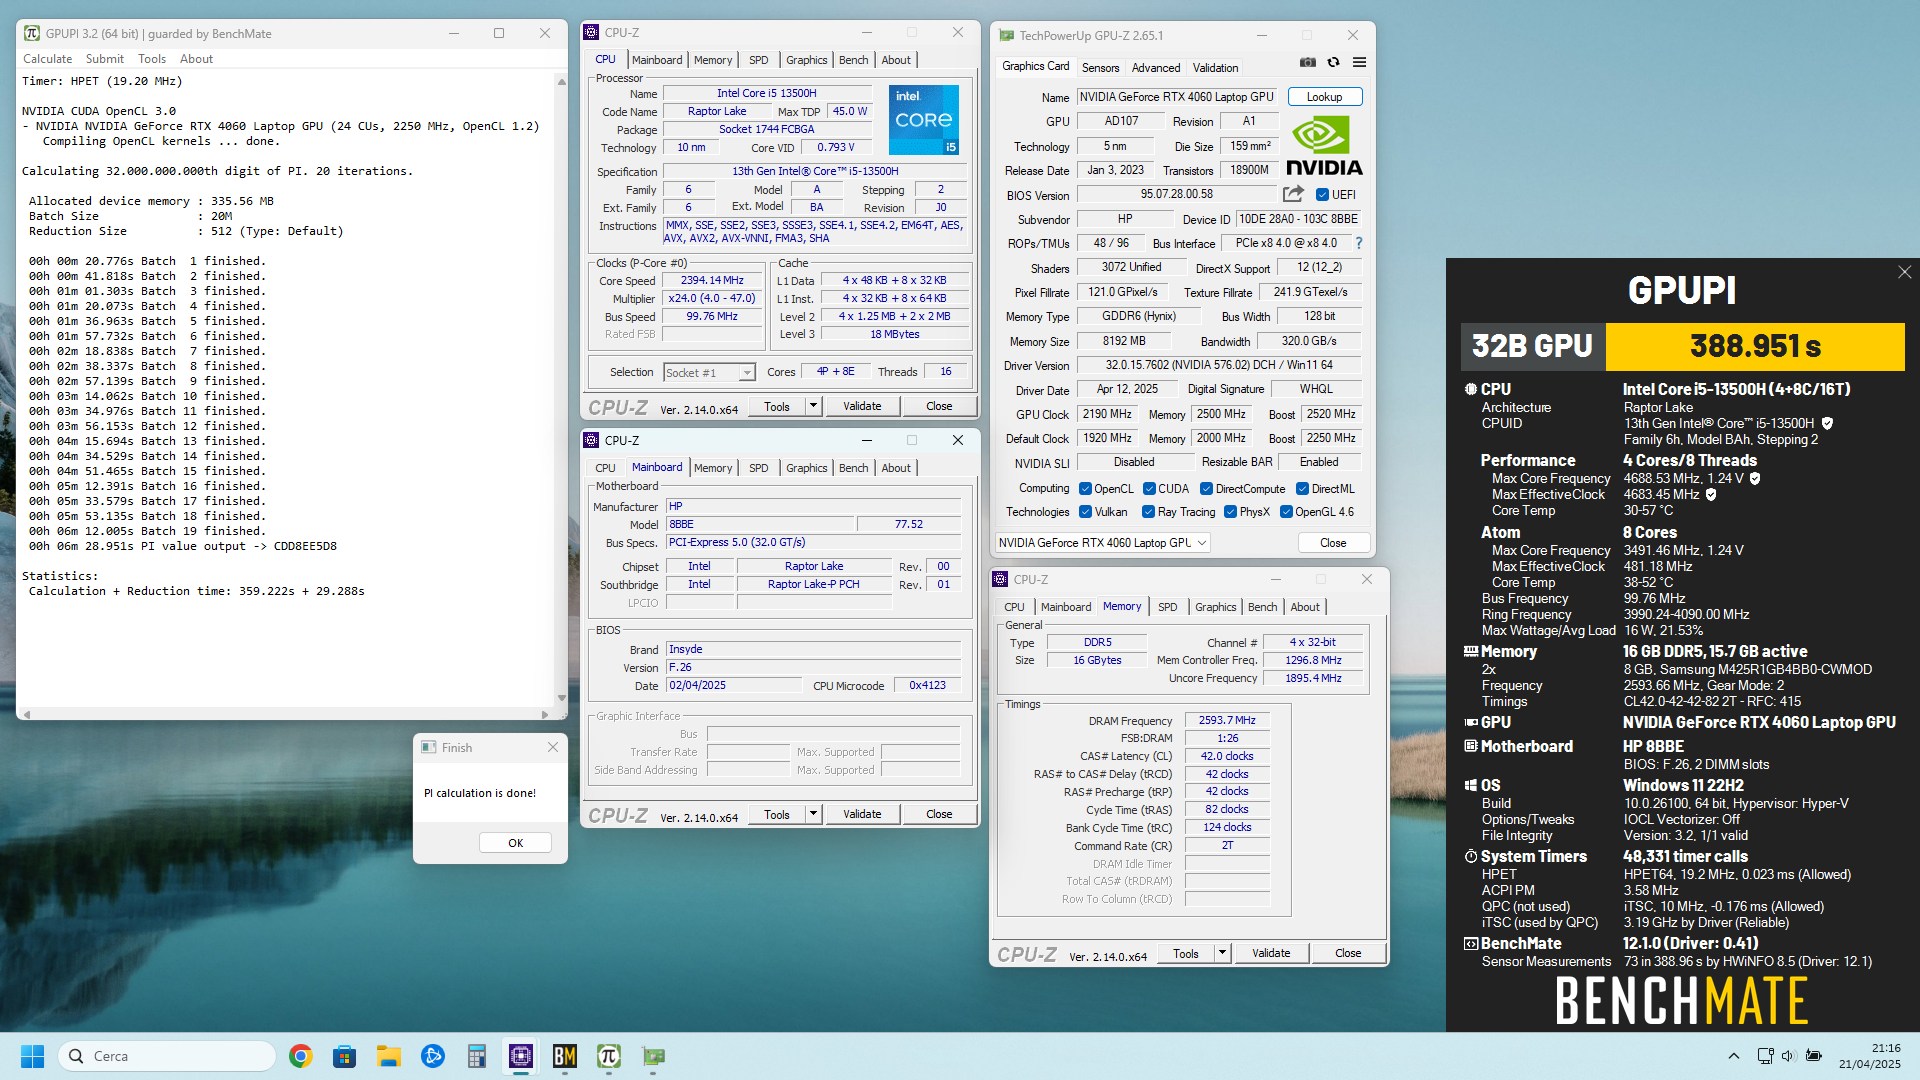Image resolution: width=1920 pixels, height=1080 pixels.
Task: Open Bench tab in top CPU-Z window
Action: (853, 60)
